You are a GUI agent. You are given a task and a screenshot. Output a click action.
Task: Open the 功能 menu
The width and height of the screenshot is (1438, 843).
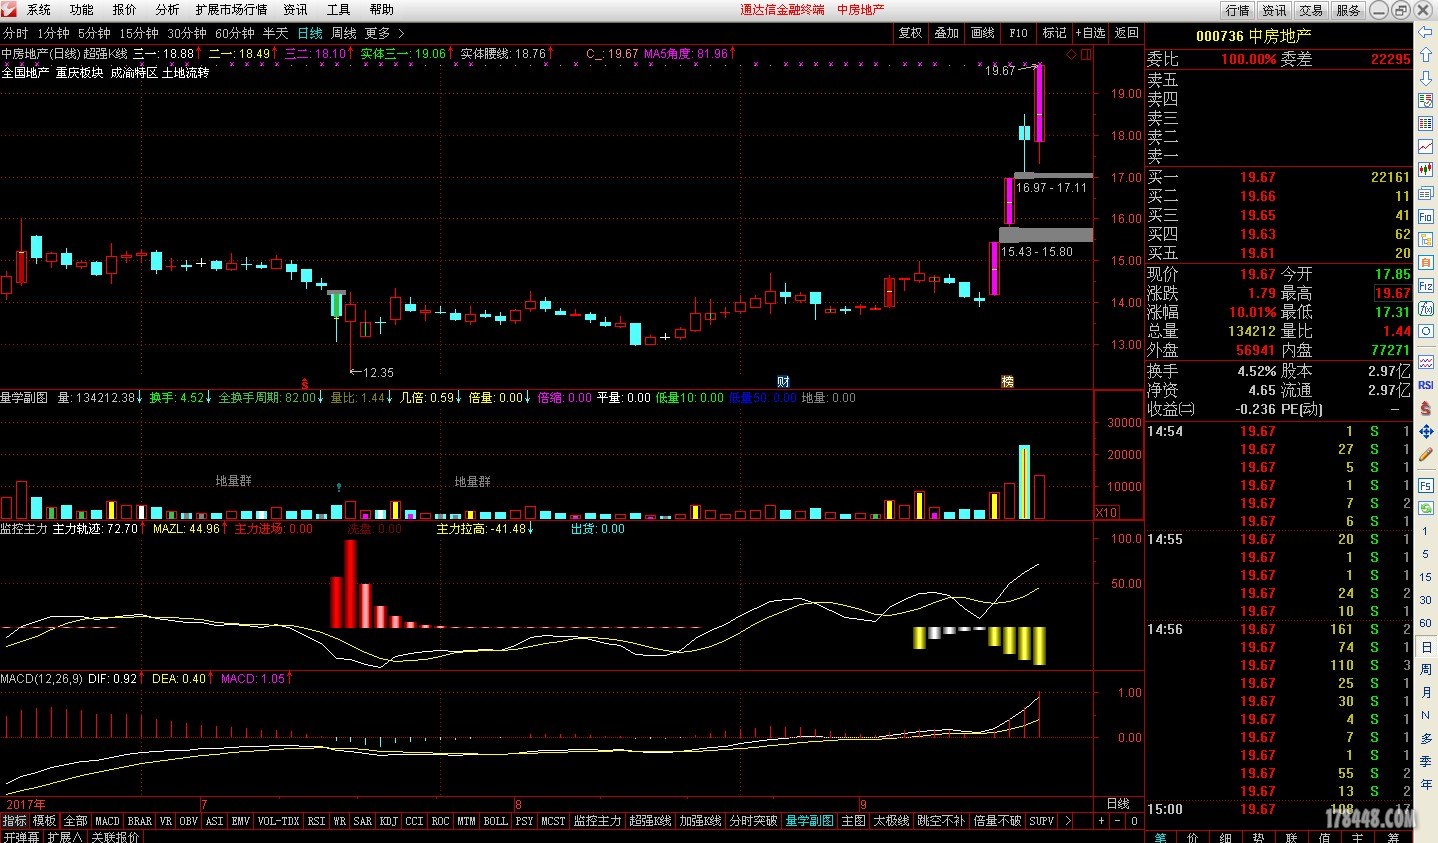(82, 10)
